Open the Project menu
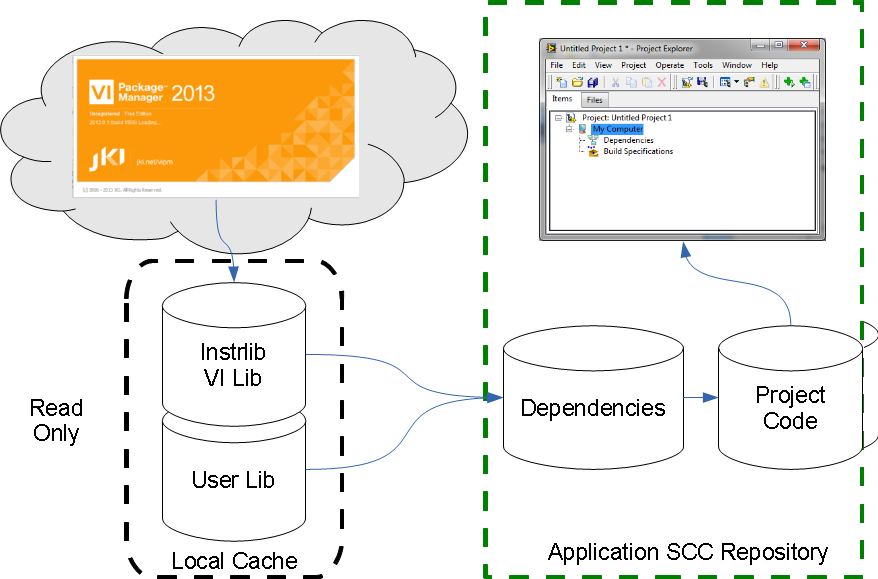The image size is (878, 579). (x=633, y=65)
